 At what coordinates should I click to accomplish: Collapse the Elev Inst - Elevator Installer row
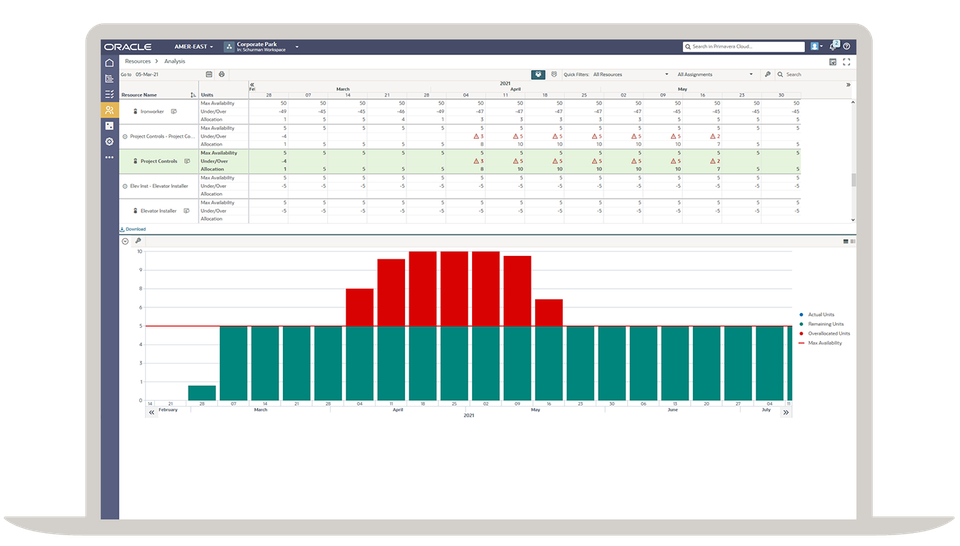point(125,186)
